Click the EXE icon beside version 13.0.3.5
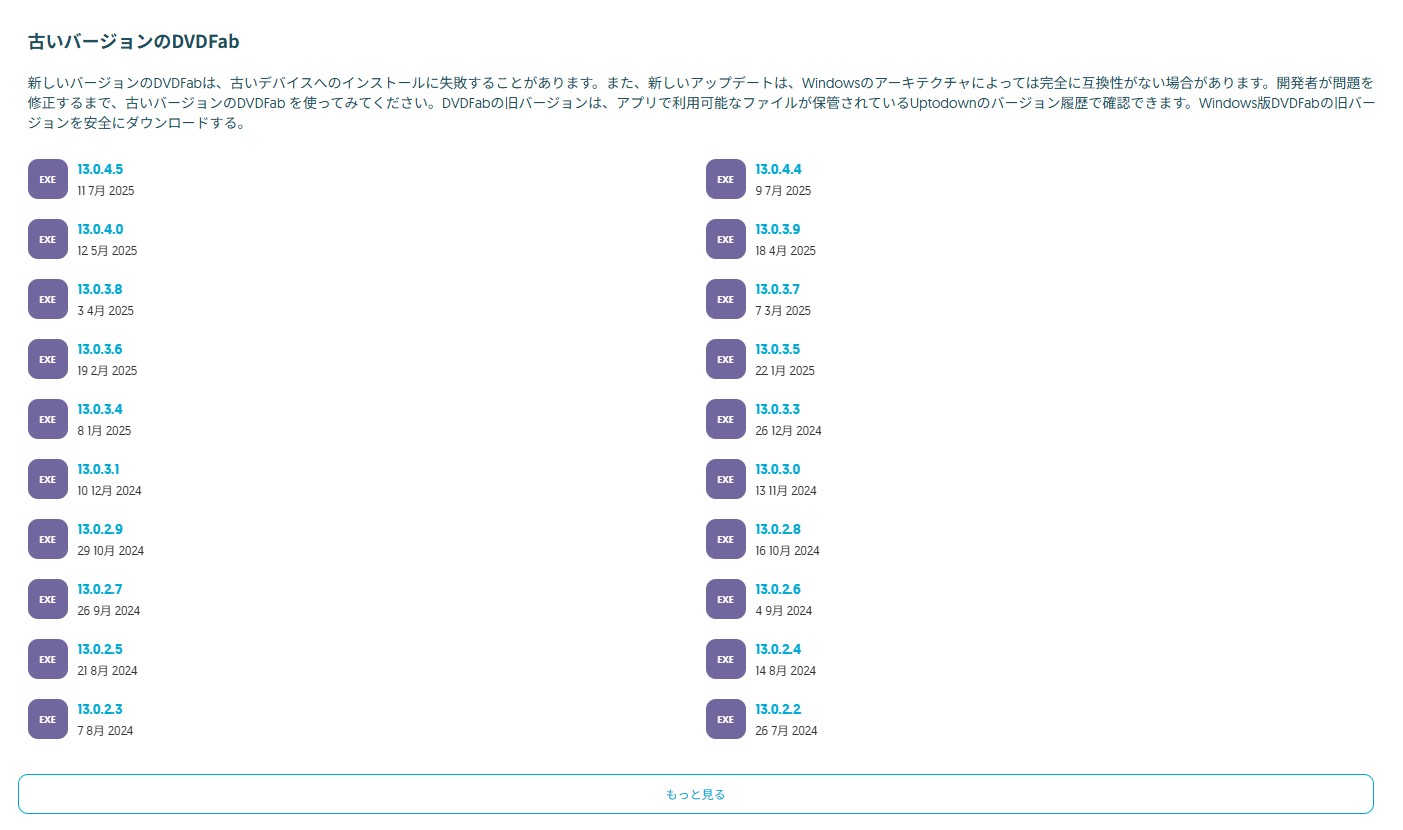The height and width of the screenshot is (830, 1403). tap(726, 359)
